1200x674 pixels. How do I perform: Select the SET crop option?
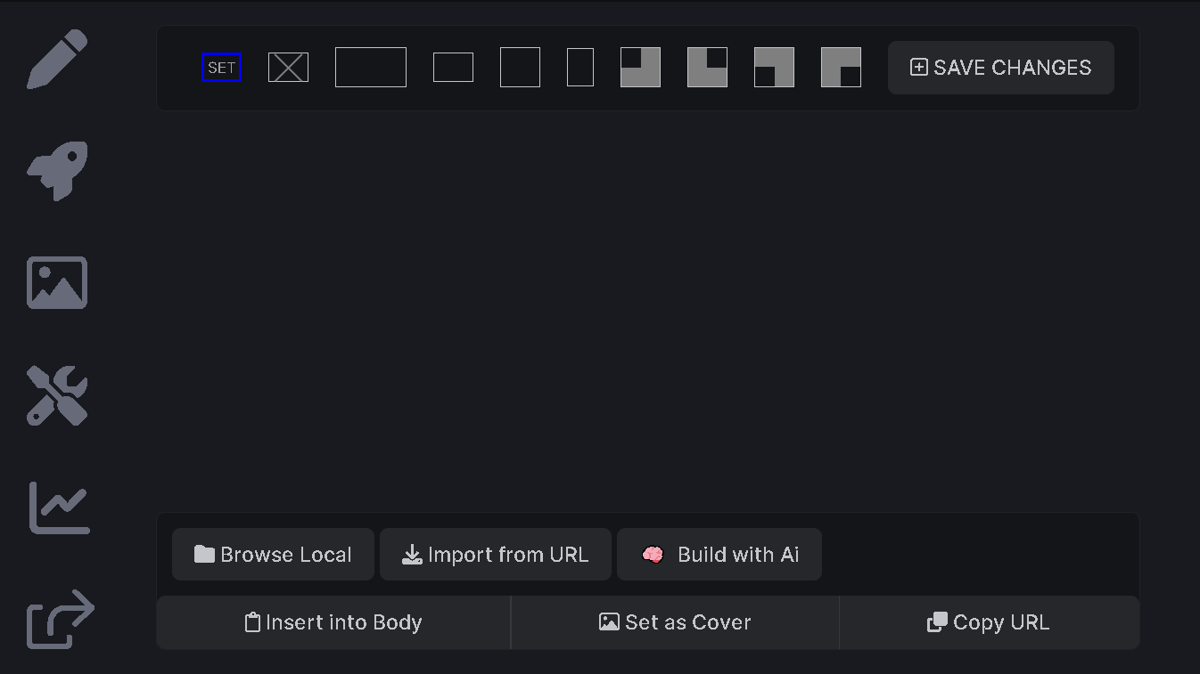[221, 67]
